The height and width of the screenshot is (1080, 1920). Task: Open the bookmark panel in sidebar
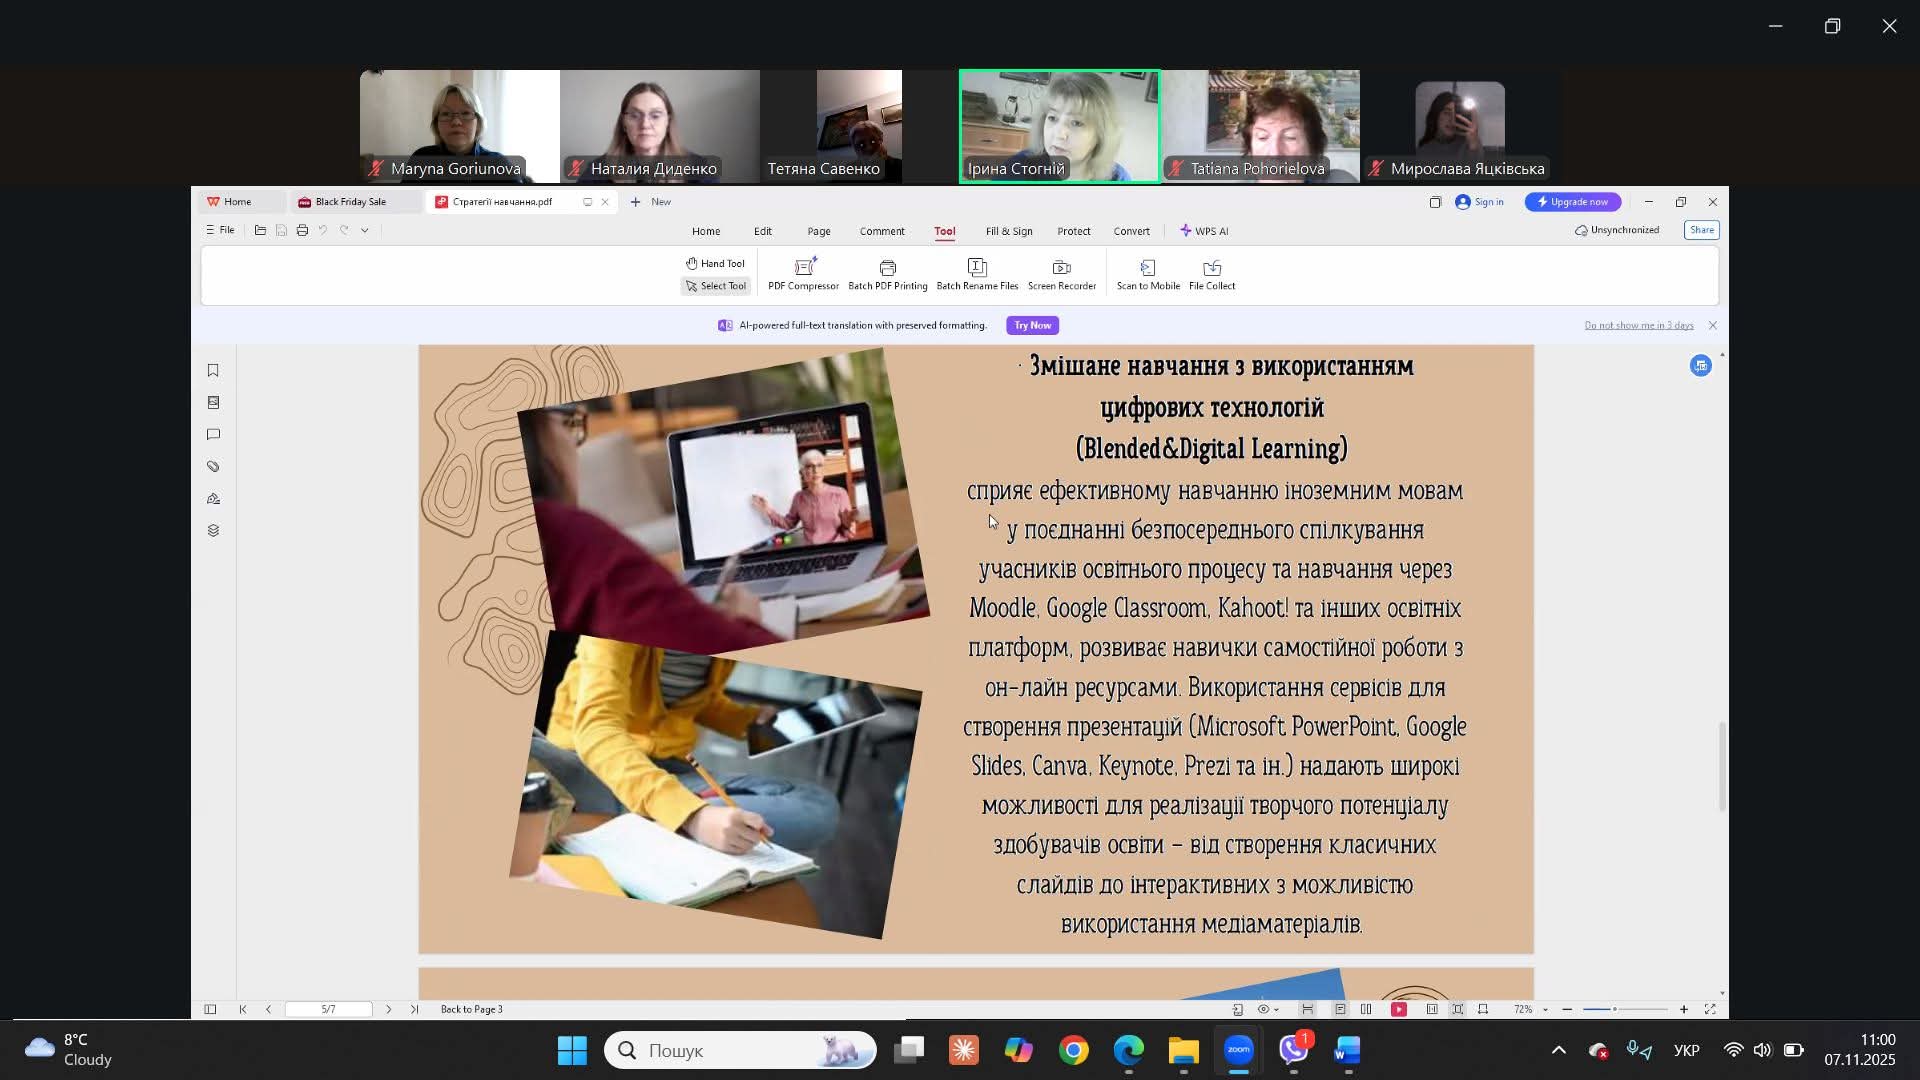point(213,371)
